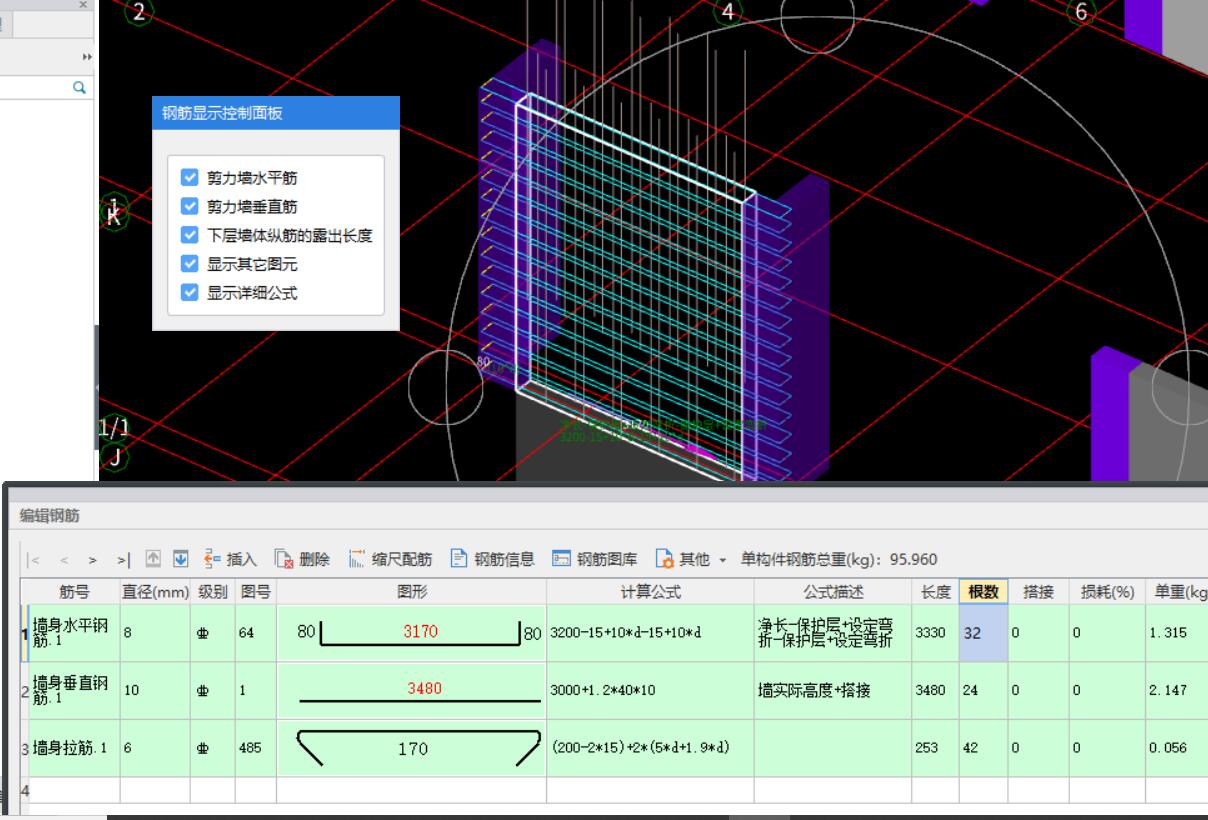Click axis grid label 2
This screenshot has width=1208, height=820.
tap(138, 12)
